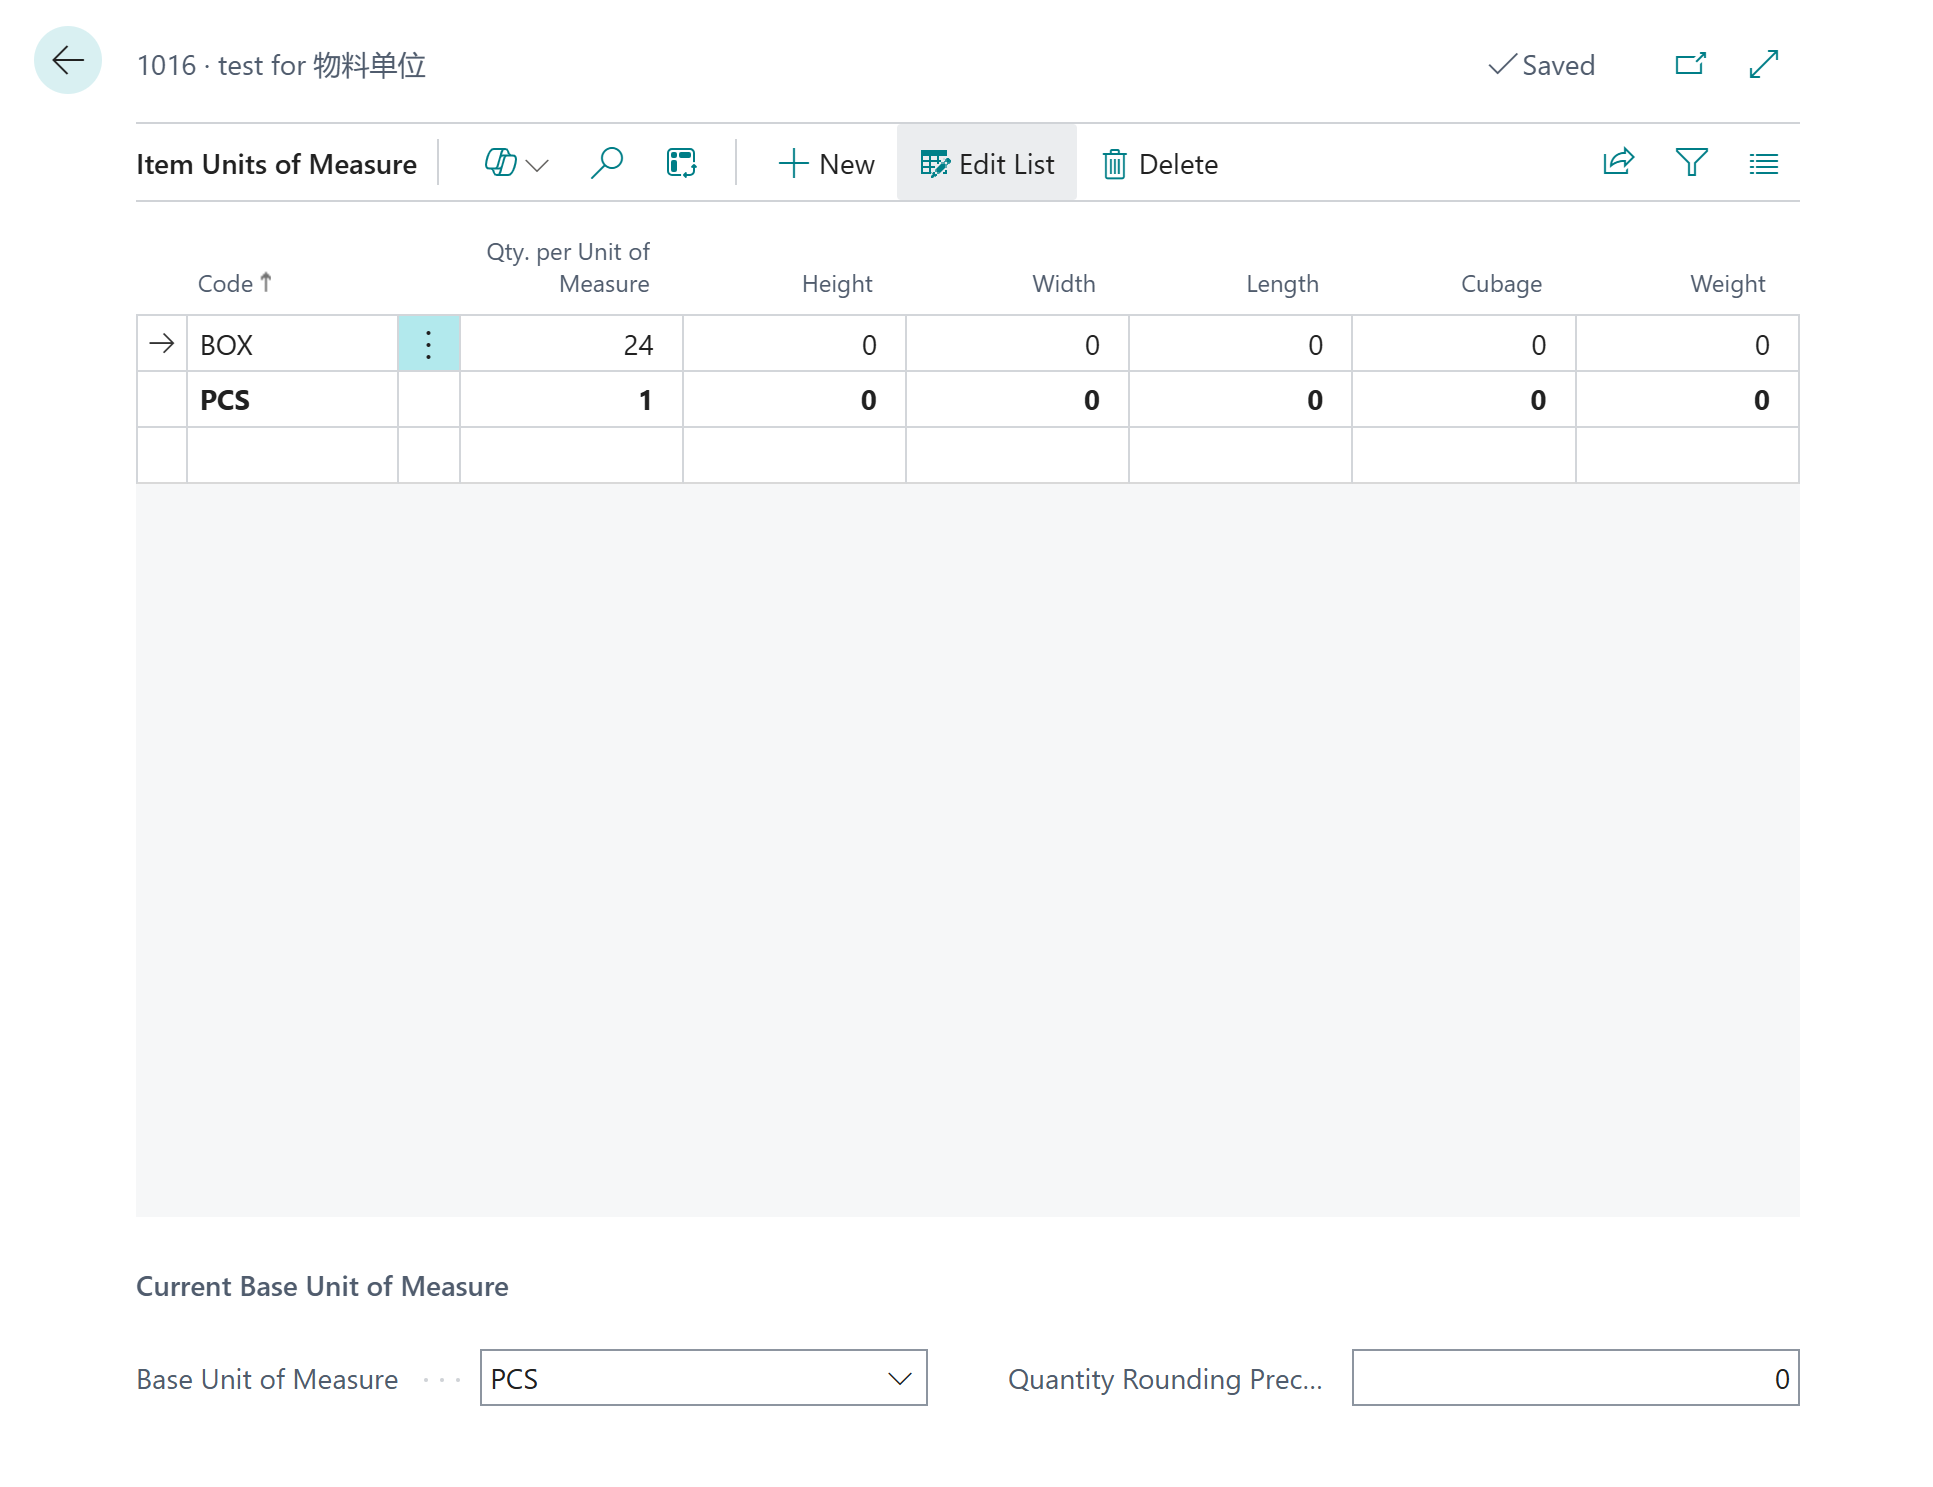Screen dimensions: 1933x1487
Task: Click New to add a unit
Action: coord(826,164)
